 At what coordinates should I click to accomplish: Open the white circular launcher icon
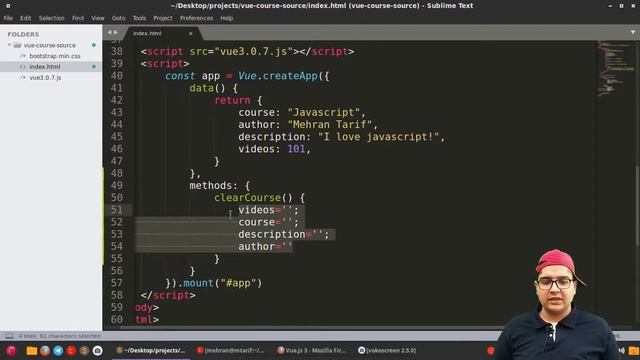coord(97,350)
